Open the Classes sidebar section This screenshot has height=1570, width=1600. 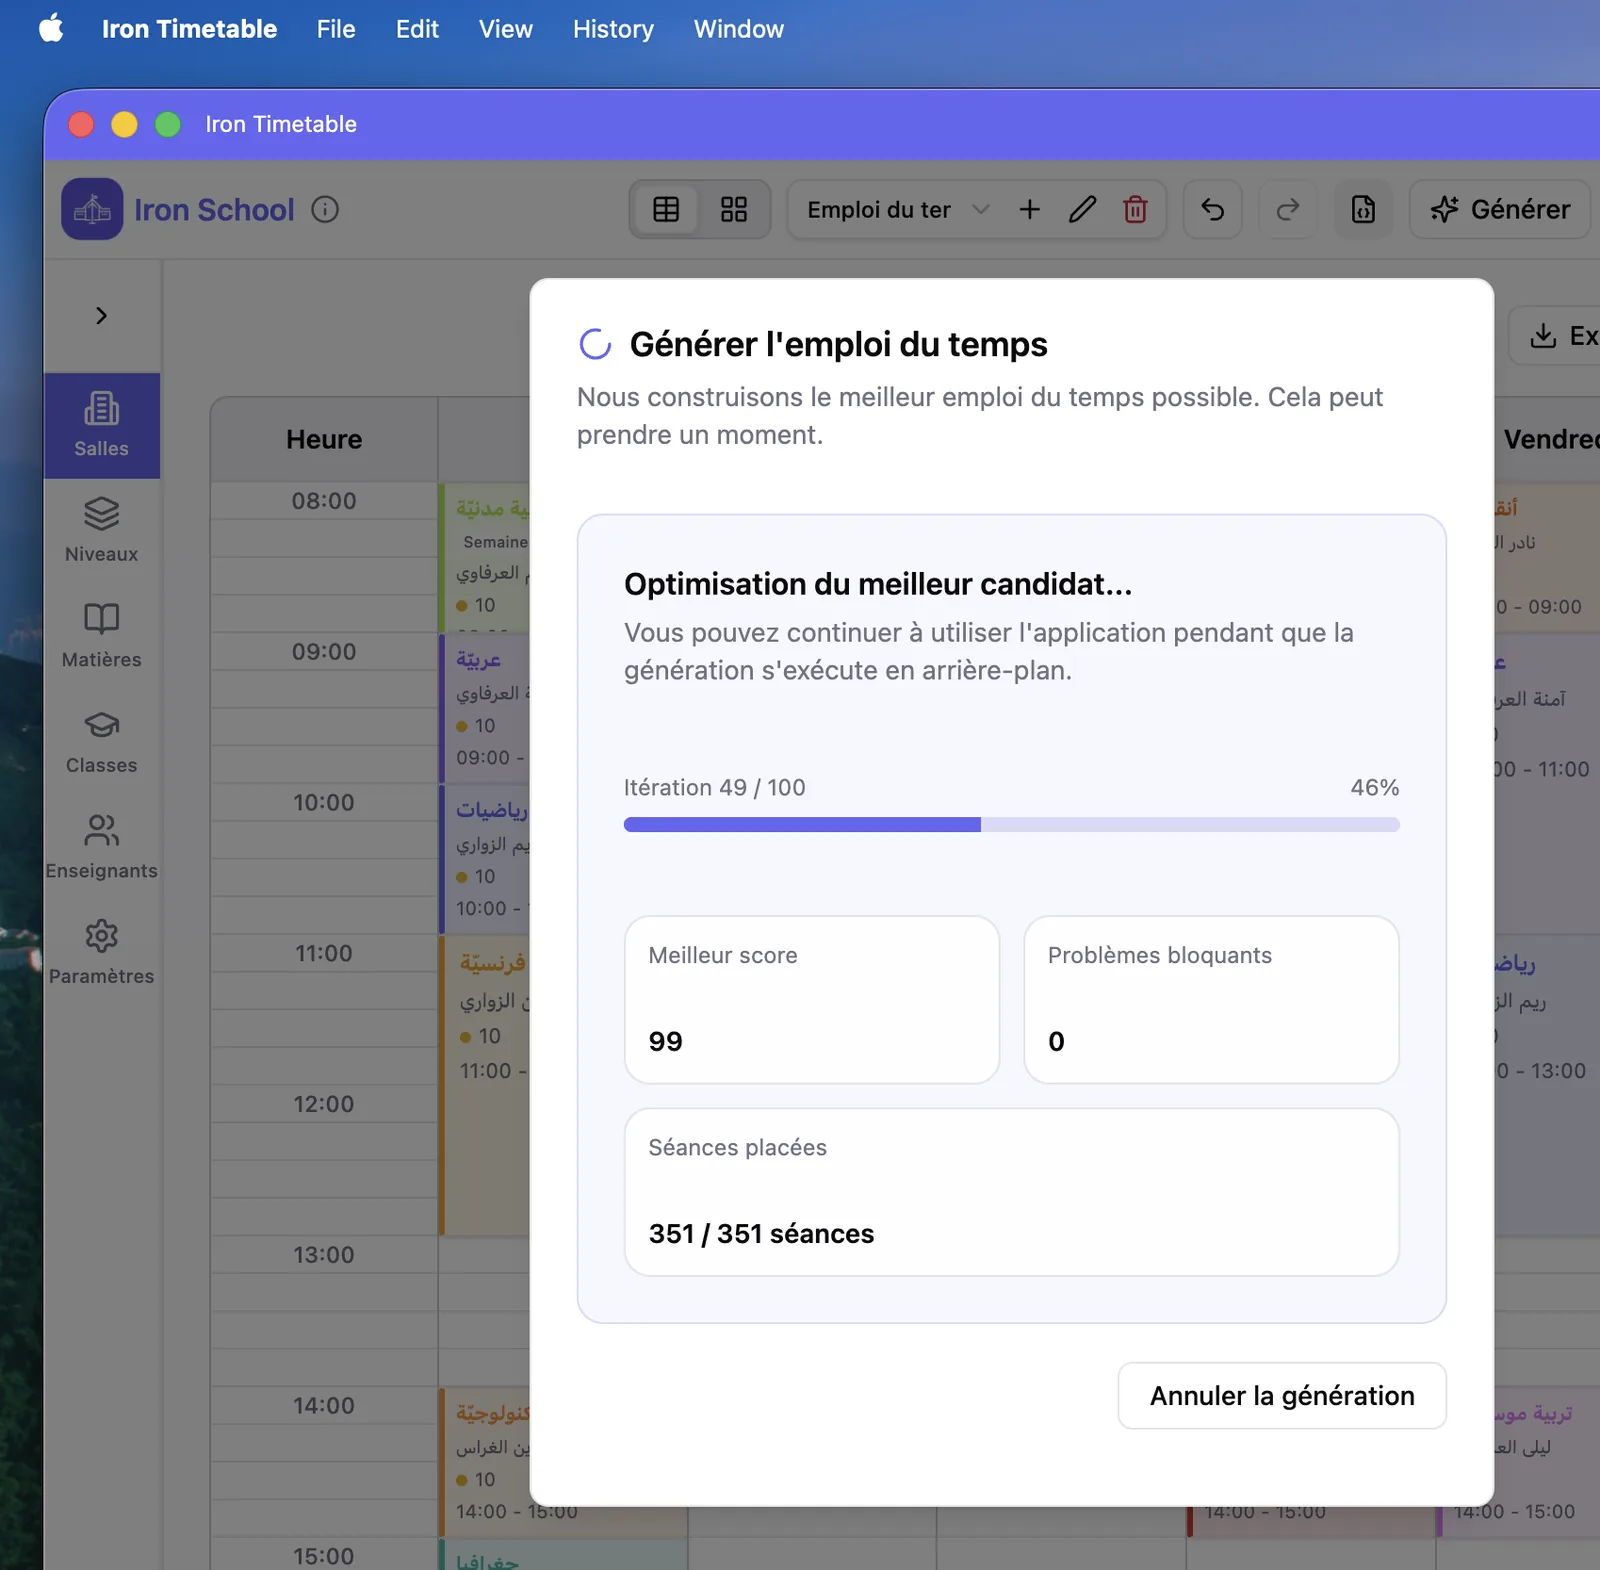[x=102, y=741]
